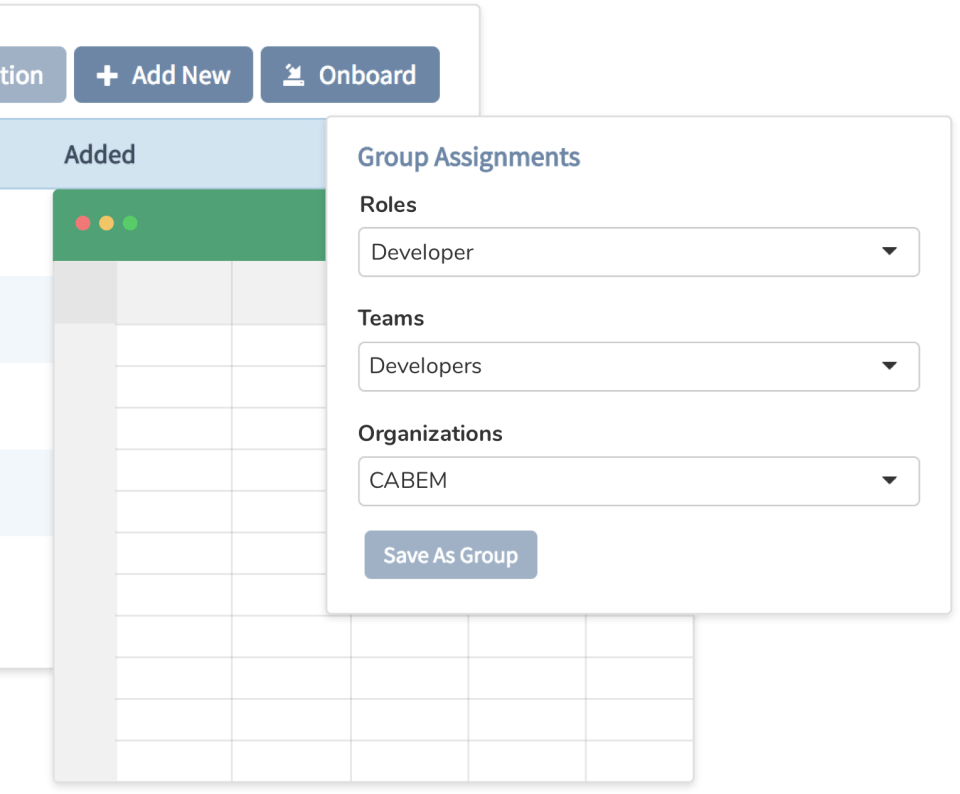Screen dimensions: 960x794
Task: Open the Roles dropdown arrow
Action: 889,251
